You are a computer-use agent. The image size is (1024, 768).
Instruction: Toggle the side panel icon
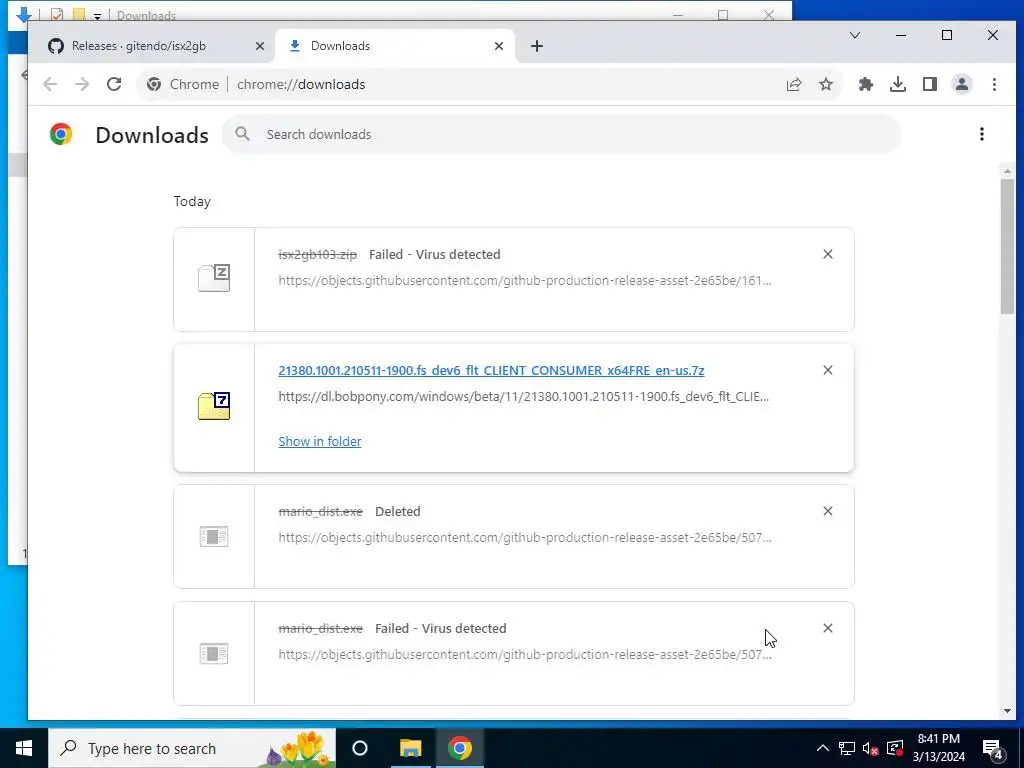coord(930,84)
